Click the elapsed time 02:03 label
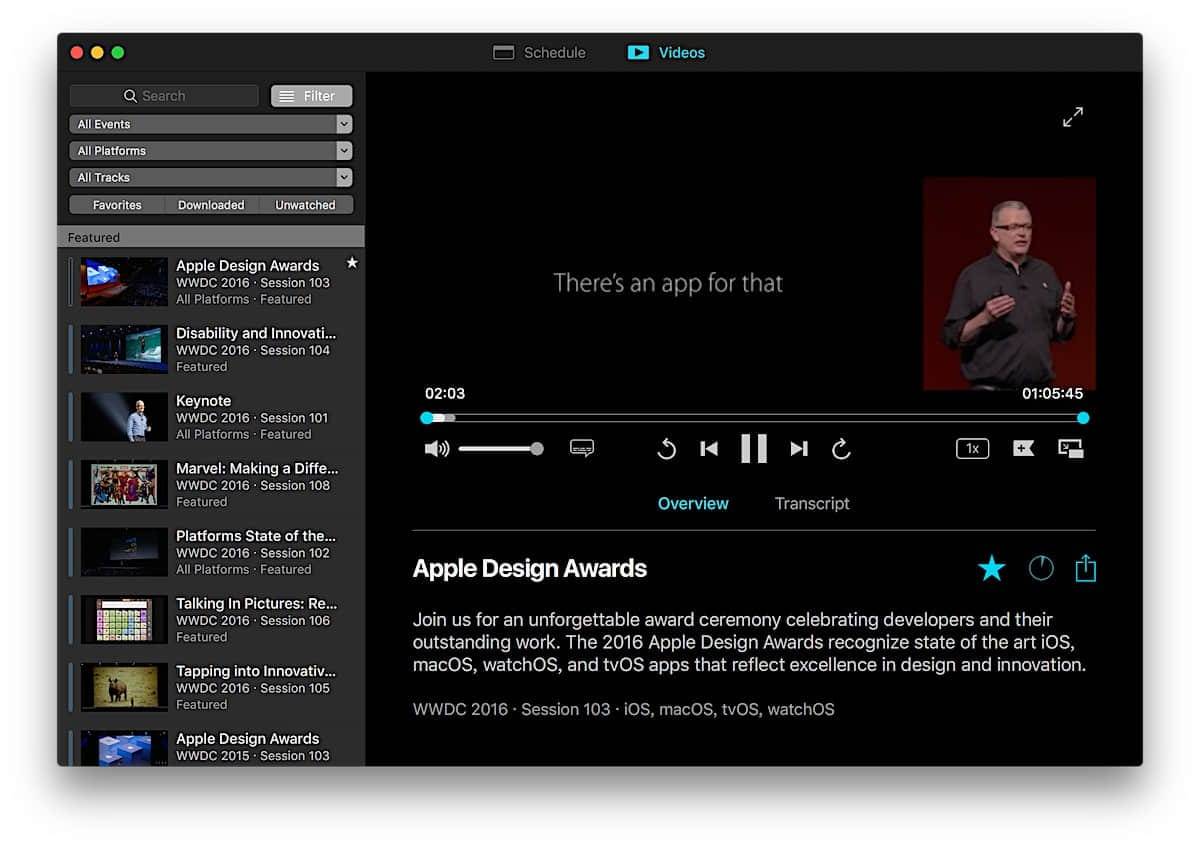 (x=445, y=394)
